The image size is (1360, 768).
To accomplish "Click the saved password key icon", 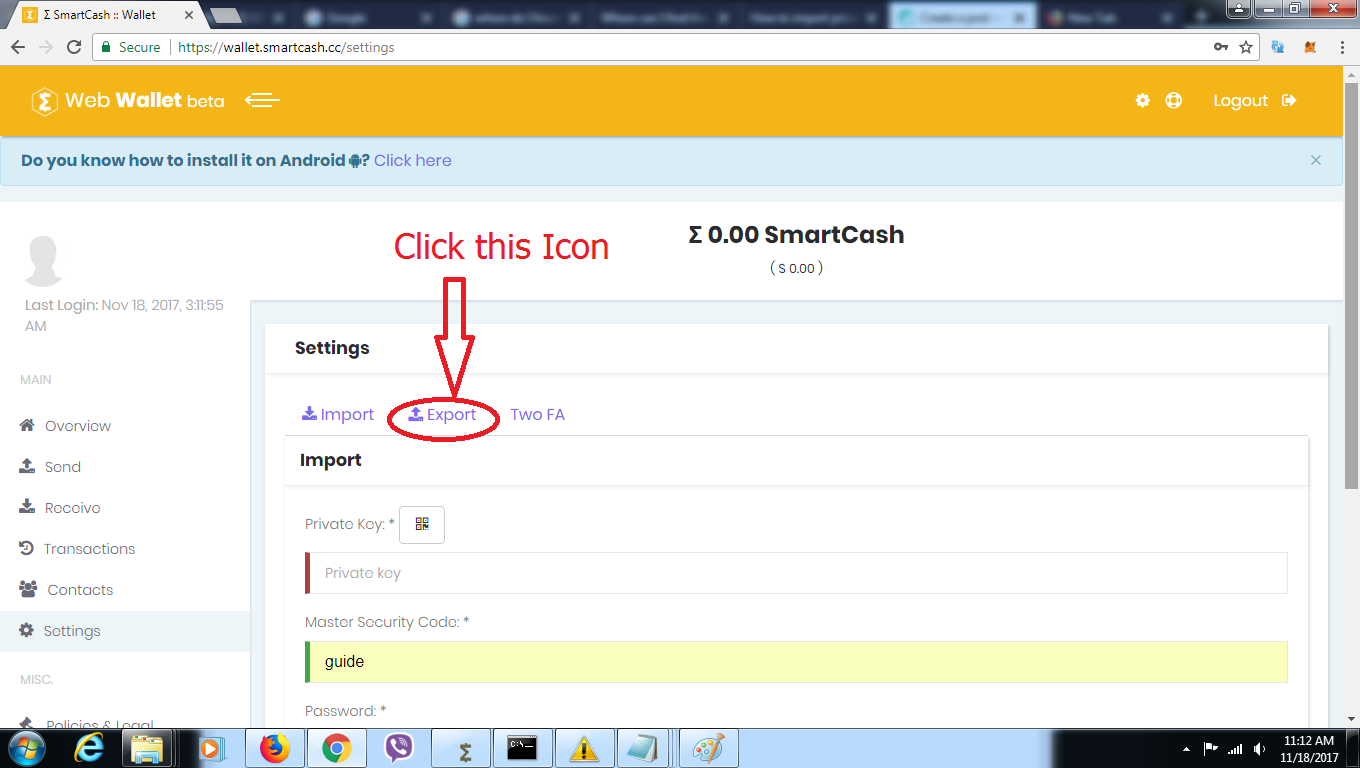I will pos(1221,47).
